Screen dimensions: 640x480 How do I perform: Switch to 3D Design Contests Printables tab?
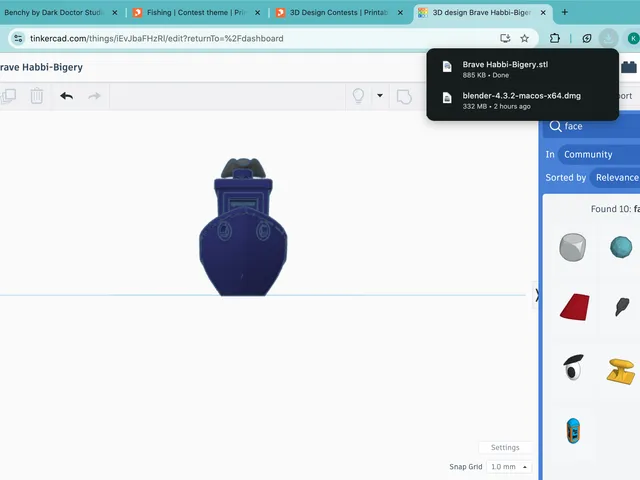[339, 13]
